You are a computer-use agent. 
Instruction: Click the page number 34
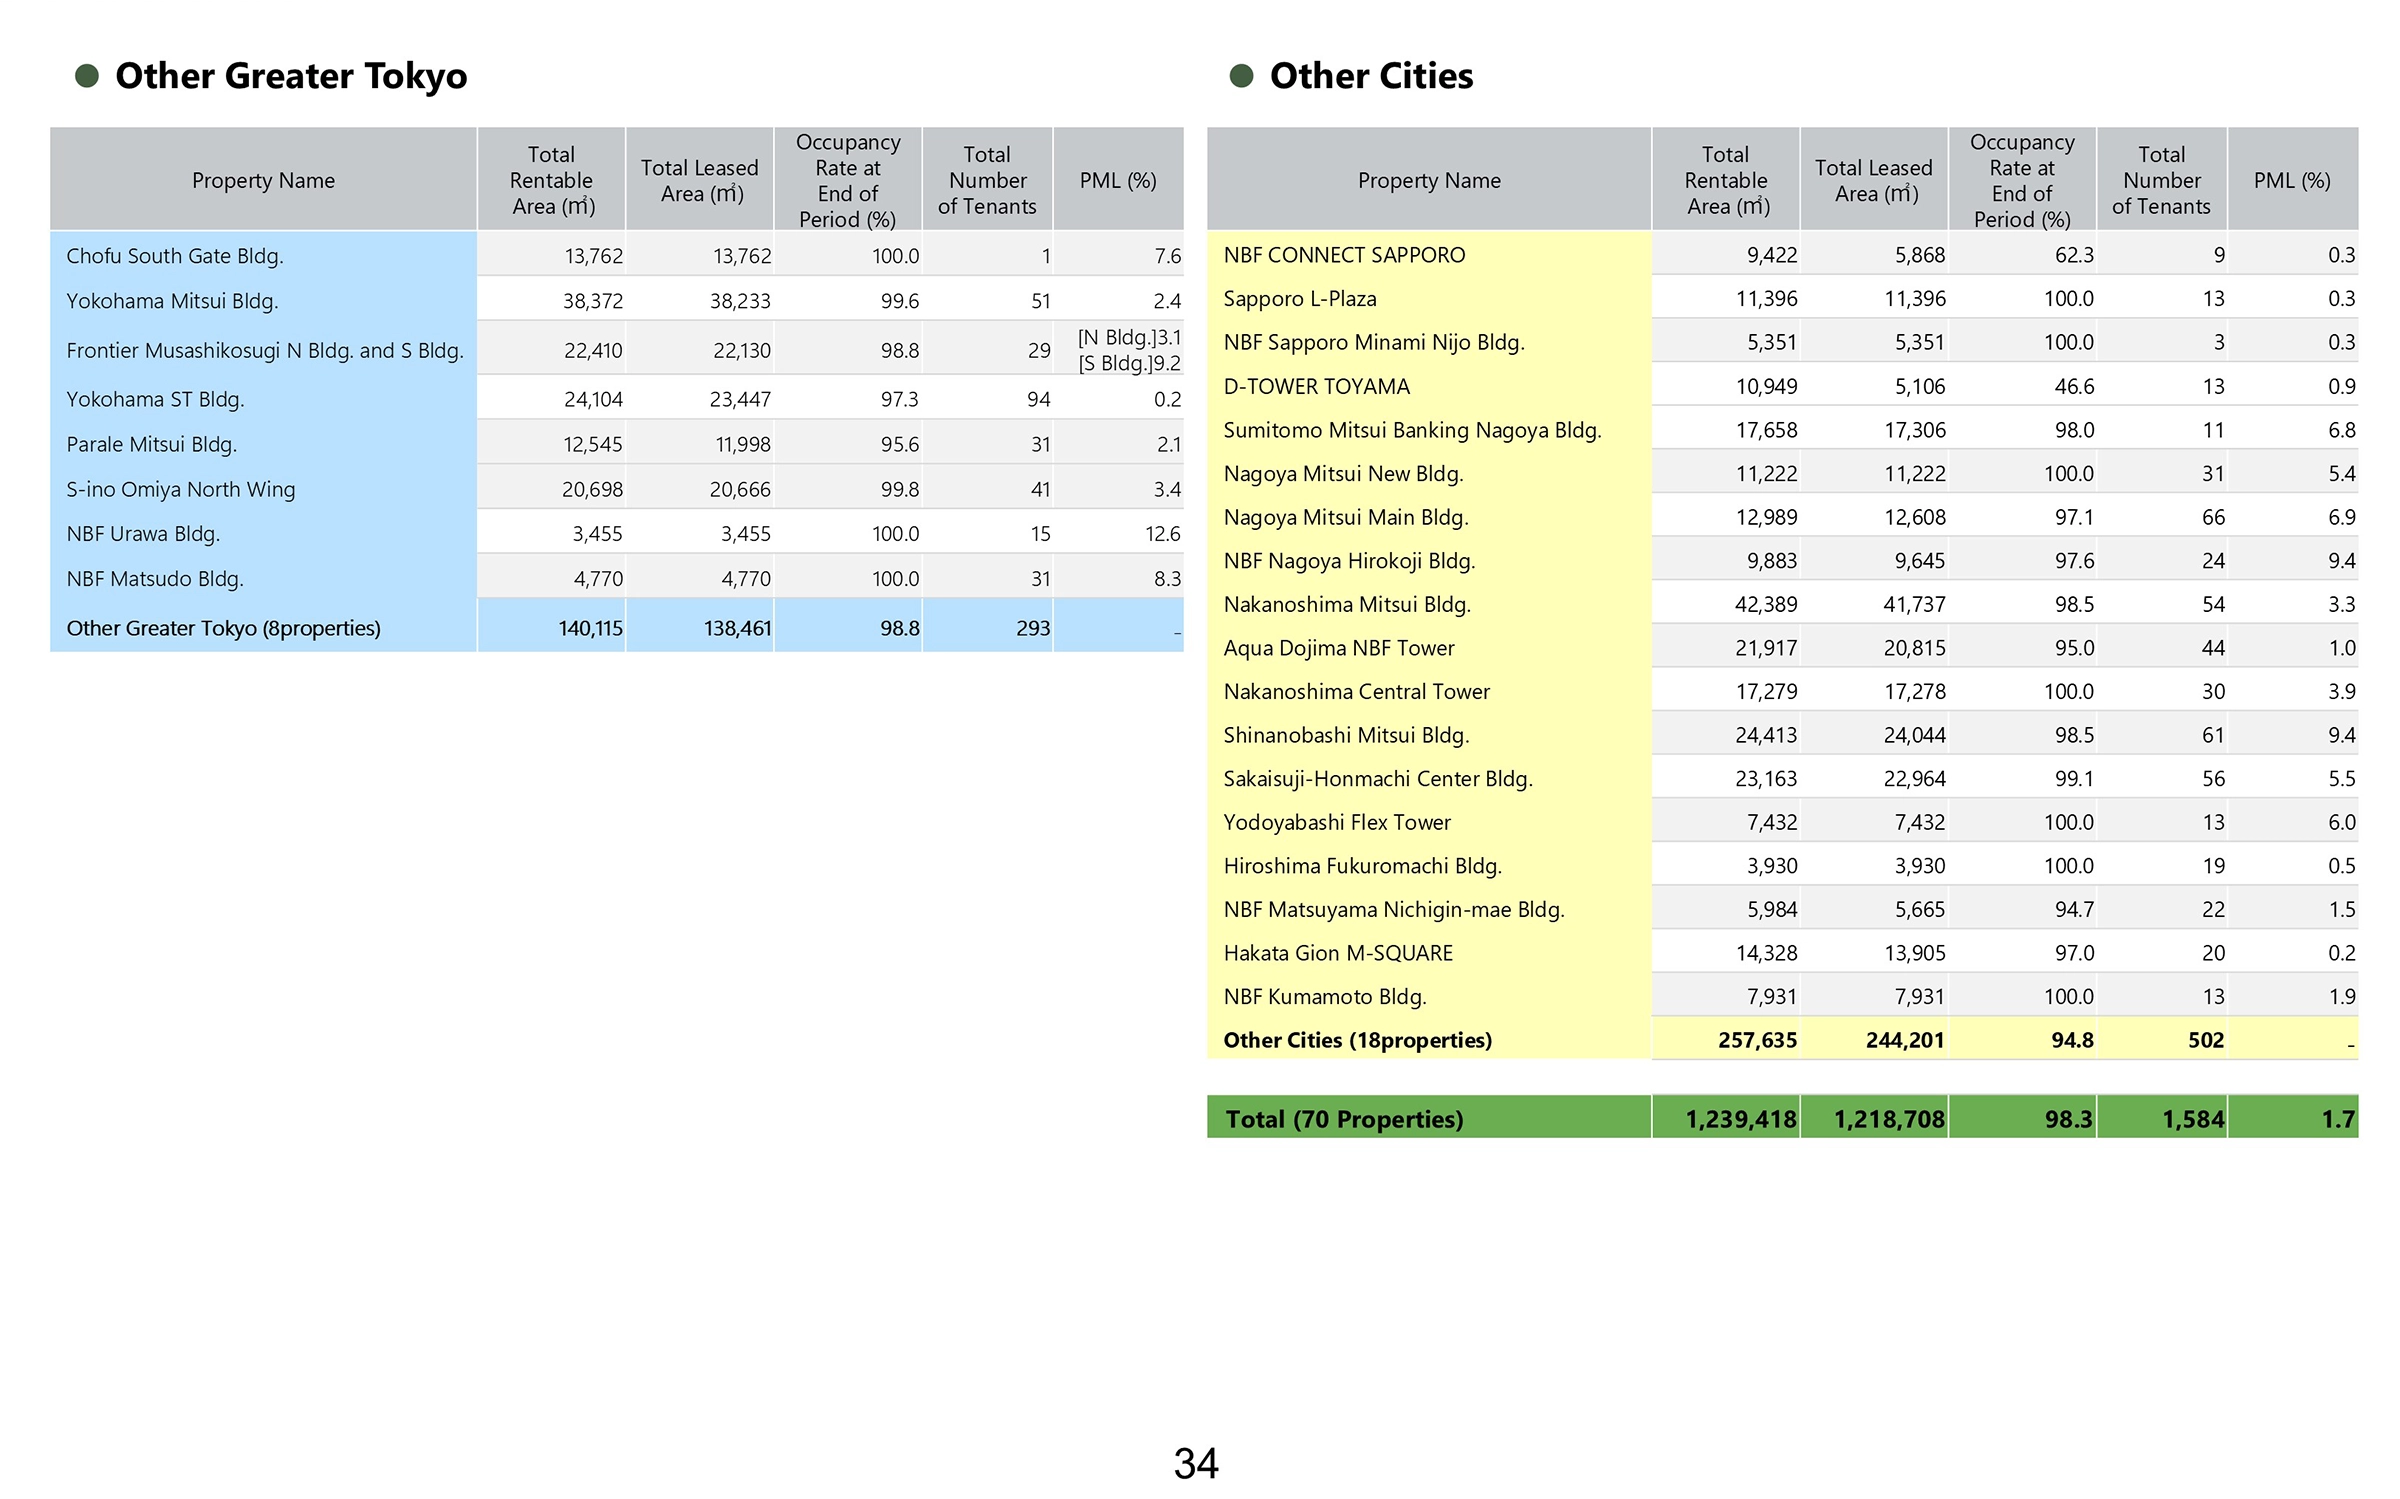pos(1196,1464)
